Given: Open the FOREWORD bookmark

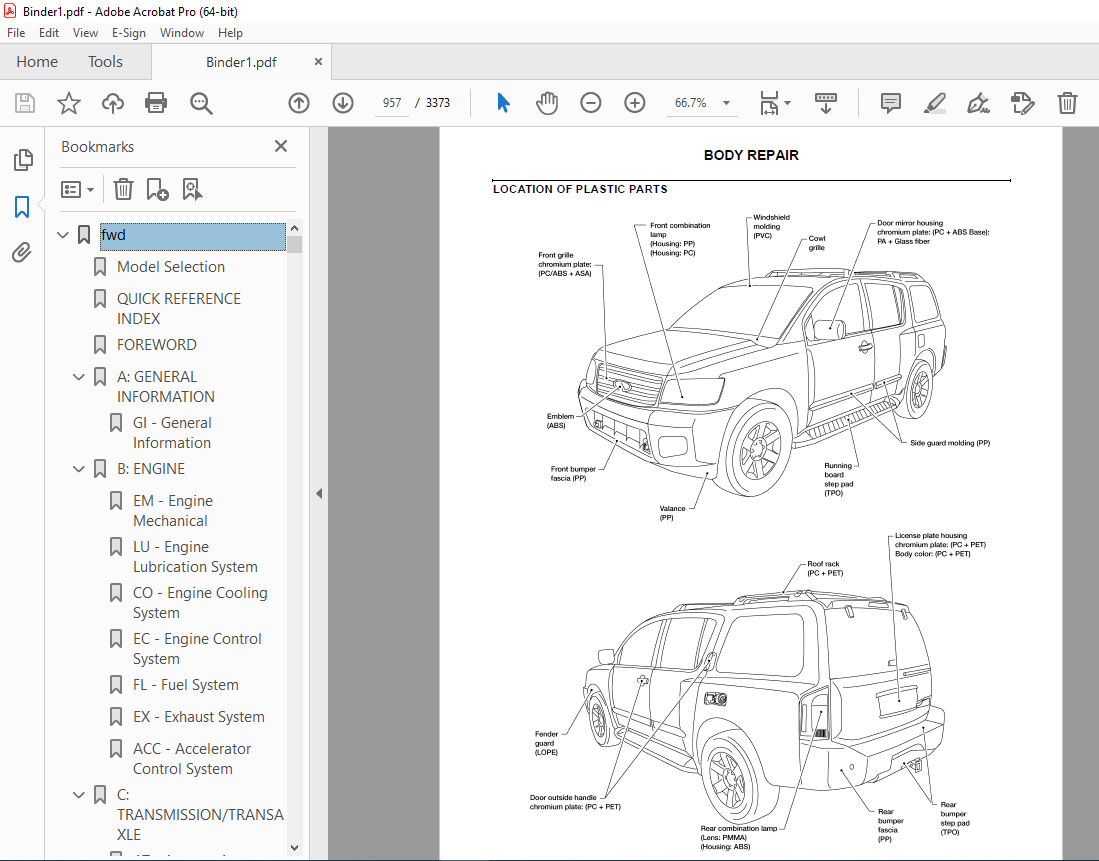Looking at the screenshot, I should tap(156, 344).
